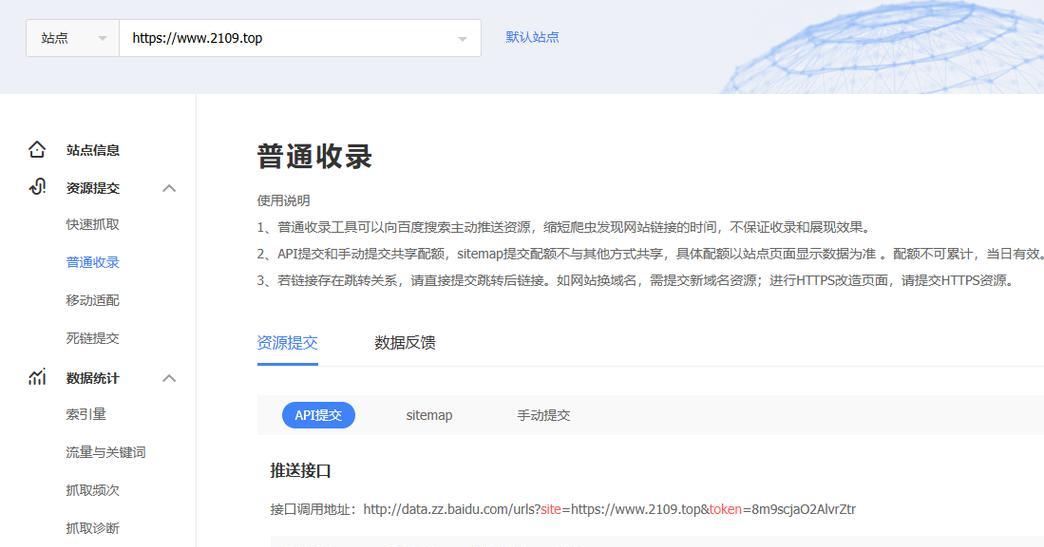Click the site URL field https://www.2109.top
Screen dimensions: 1044x547
(300, 38)
